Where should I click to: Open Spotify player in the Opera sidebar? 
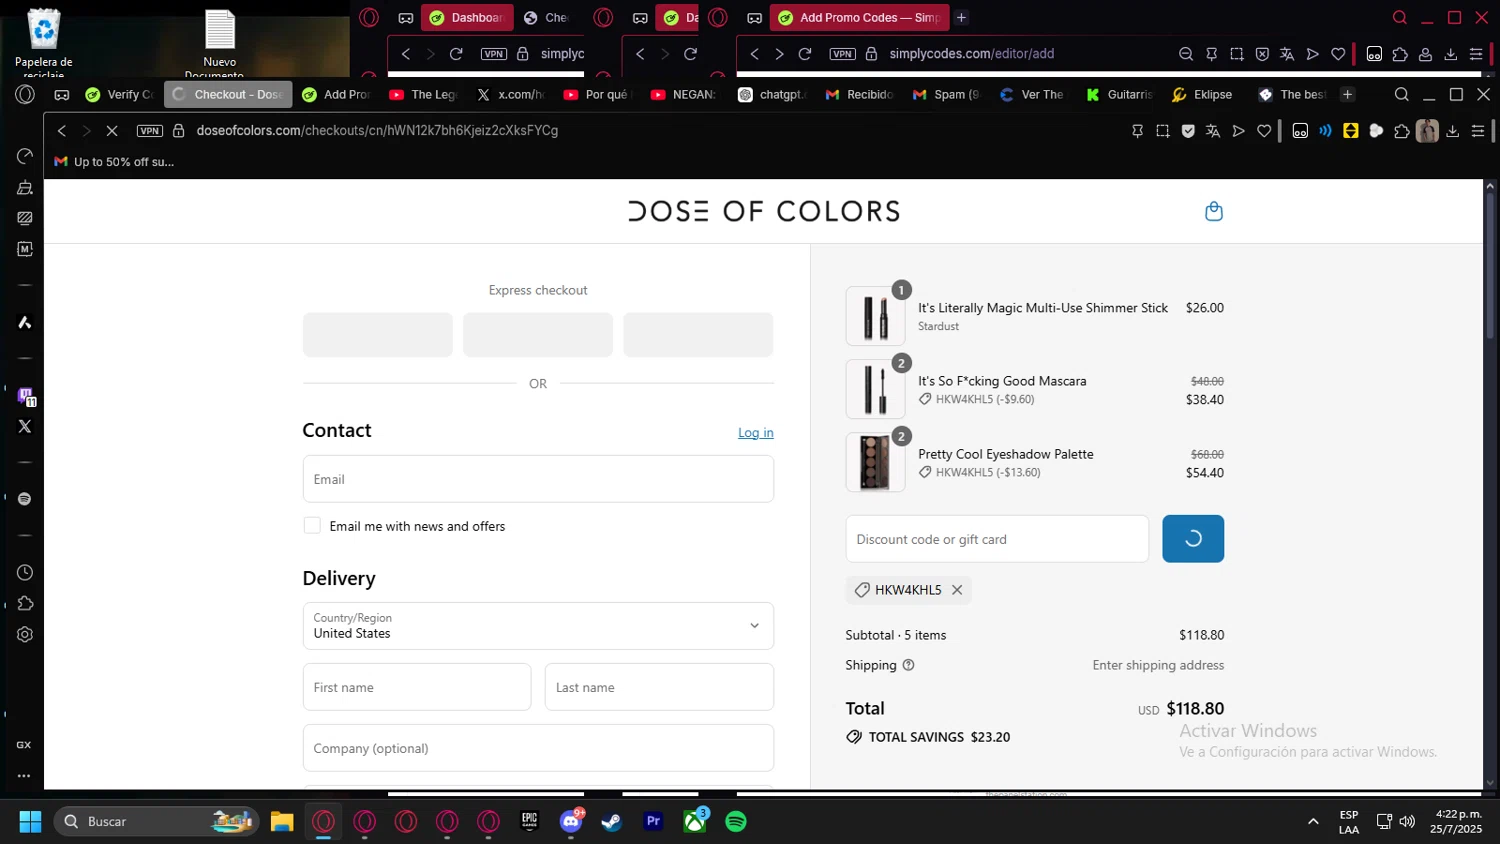[x=25, y=499]
